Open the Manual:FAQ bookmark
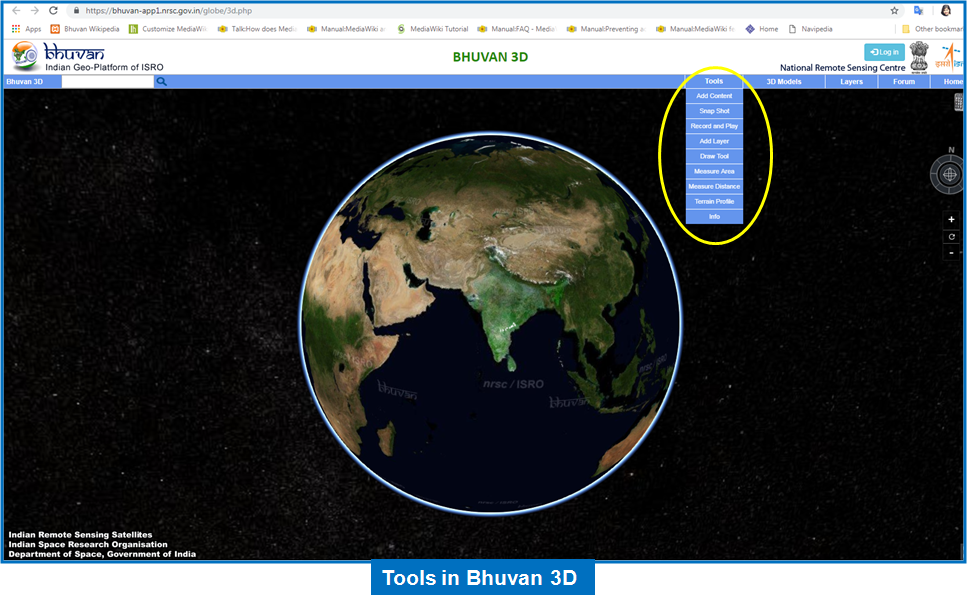This screenshot has width=967, height=596. coord(516,29)
